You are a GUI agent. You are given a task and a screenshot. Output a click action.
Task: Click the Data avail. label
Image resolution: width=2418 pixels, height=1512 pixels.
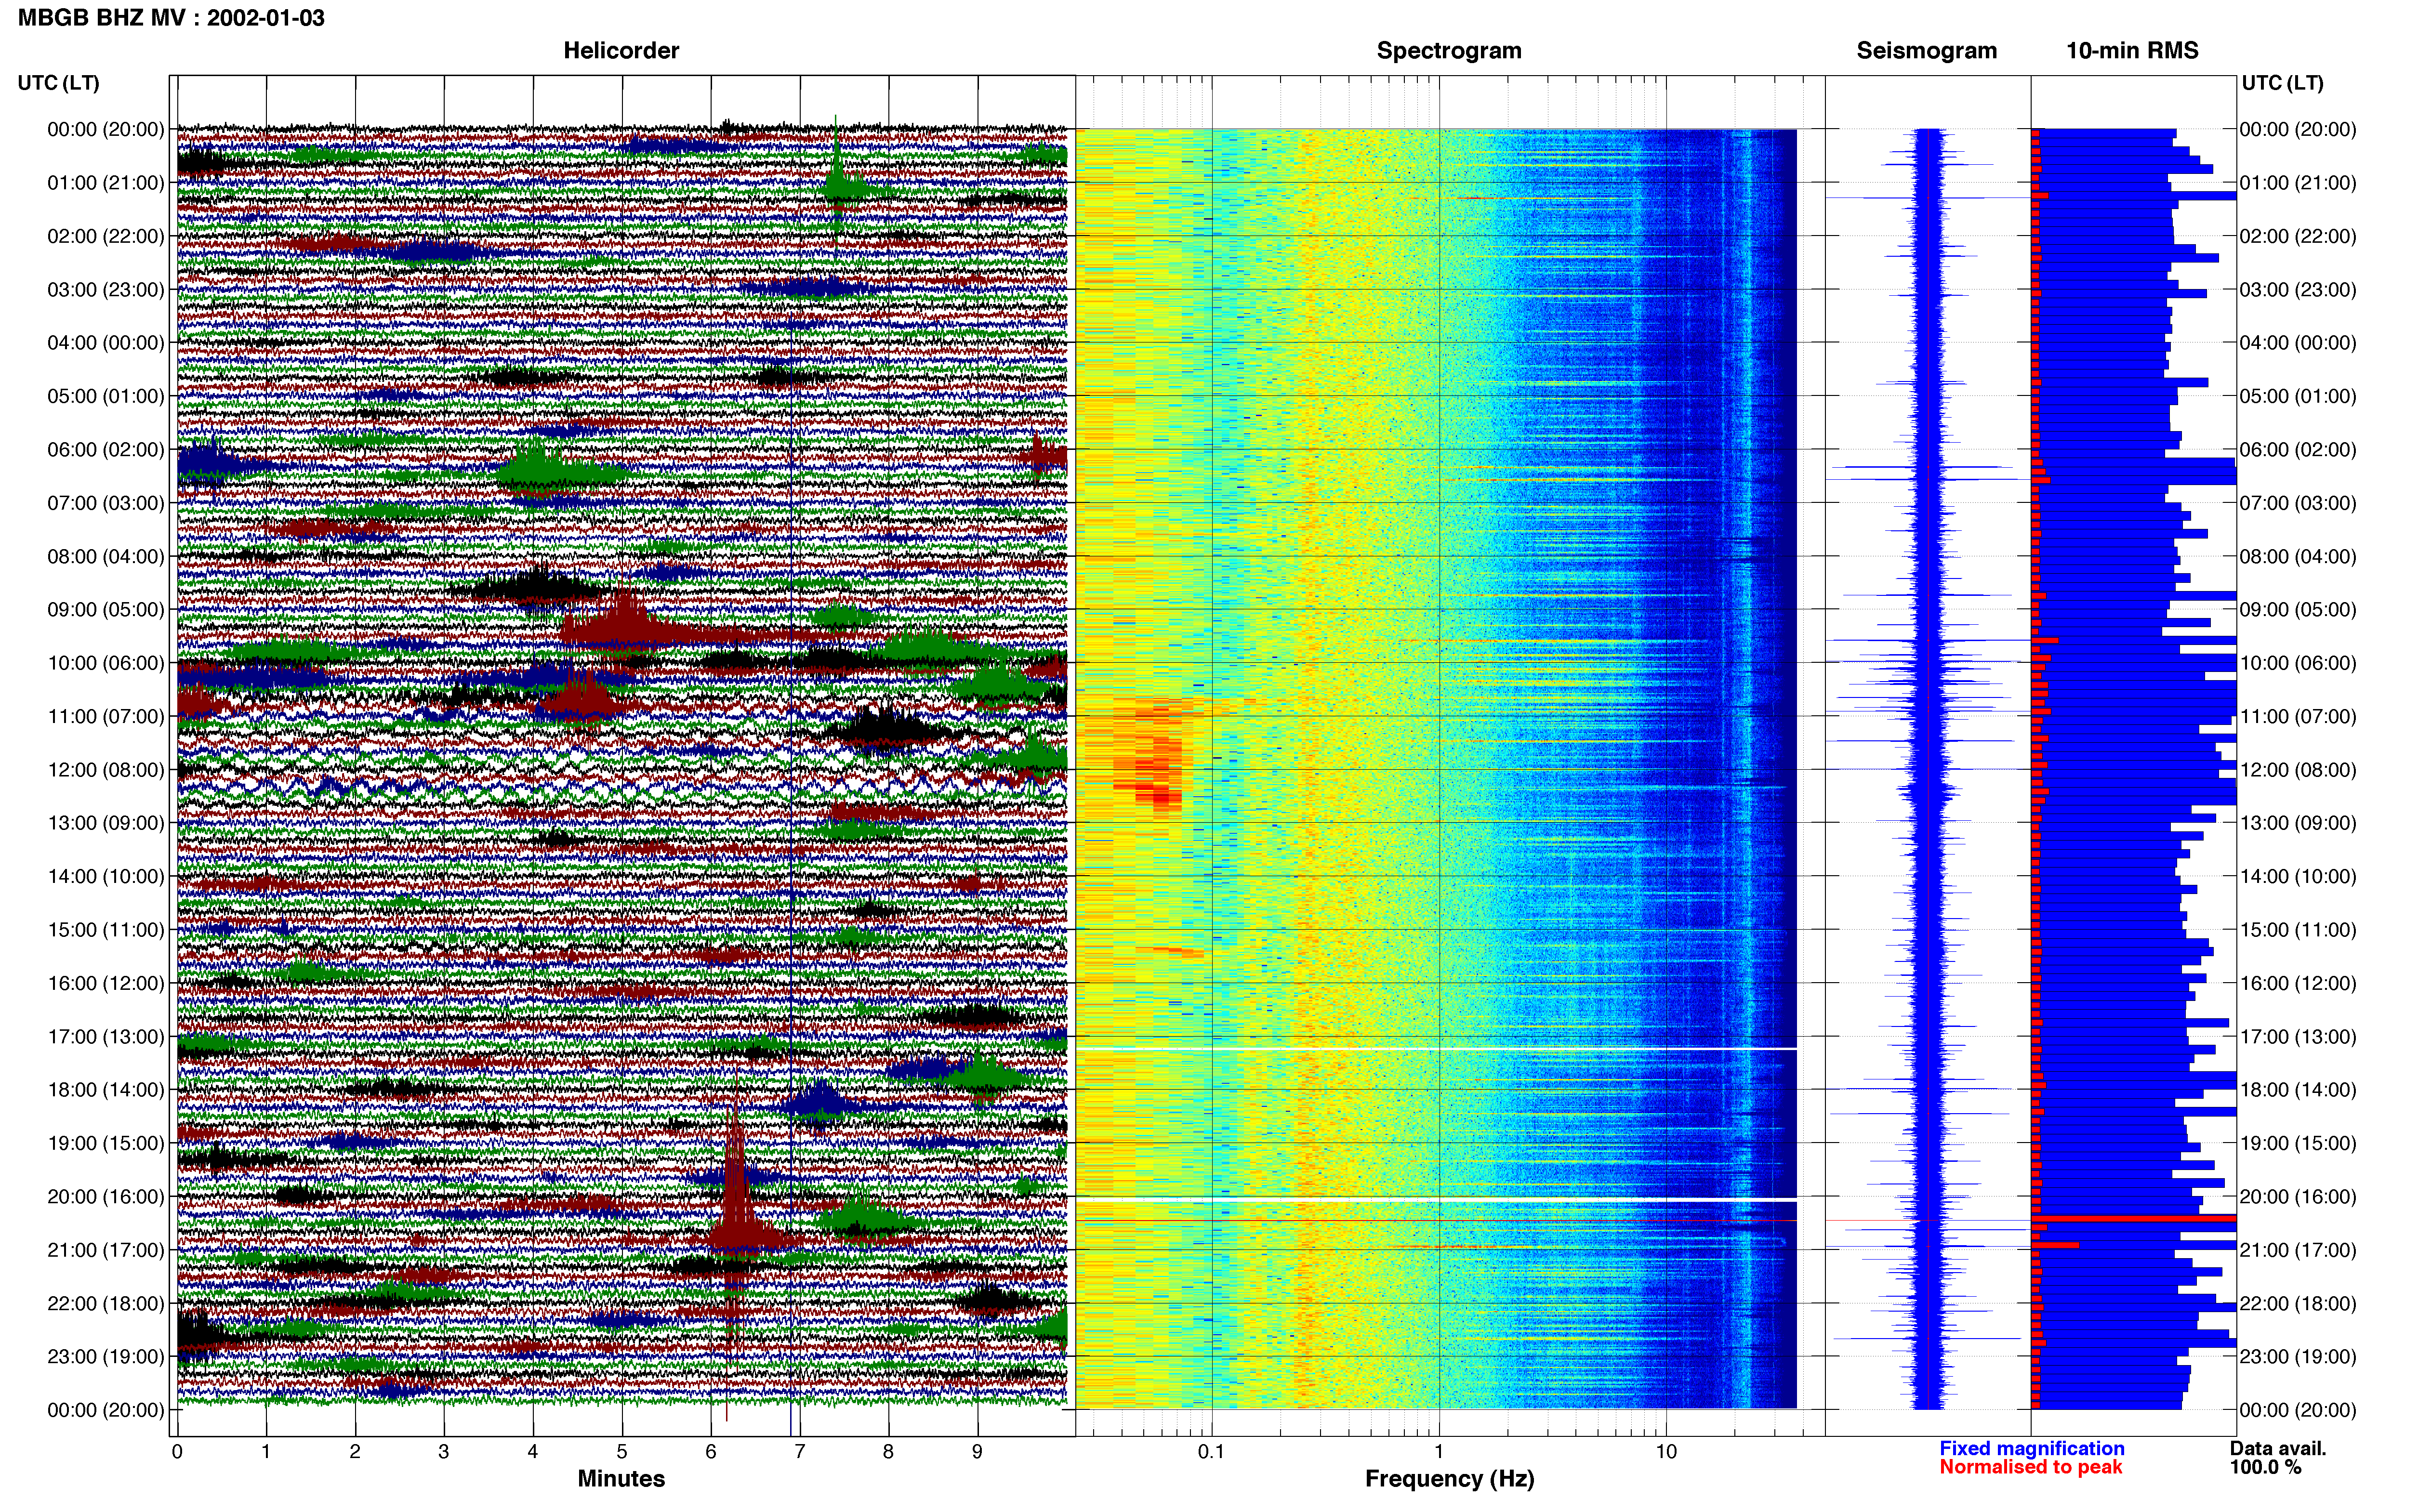pyautogui.click(x=2278, y=1448)
